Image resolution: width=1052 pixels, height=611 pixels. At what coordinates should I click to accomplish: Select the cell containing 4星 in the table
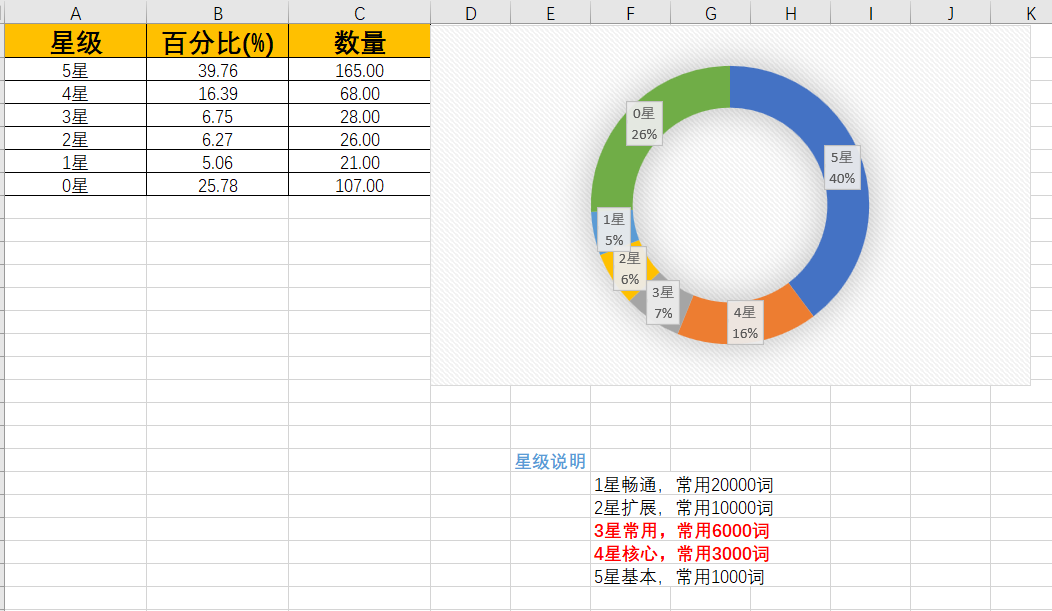pos(75,93)
